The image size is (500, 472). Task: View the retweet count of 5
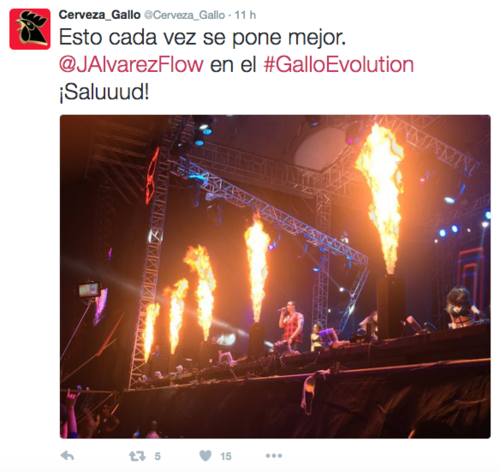pos(158,456)
